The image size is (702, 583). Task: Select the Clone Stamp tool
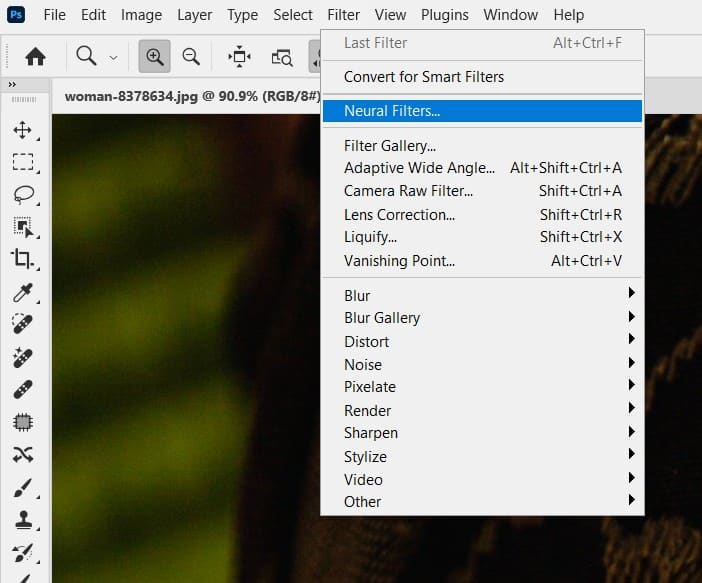(23, 520)
